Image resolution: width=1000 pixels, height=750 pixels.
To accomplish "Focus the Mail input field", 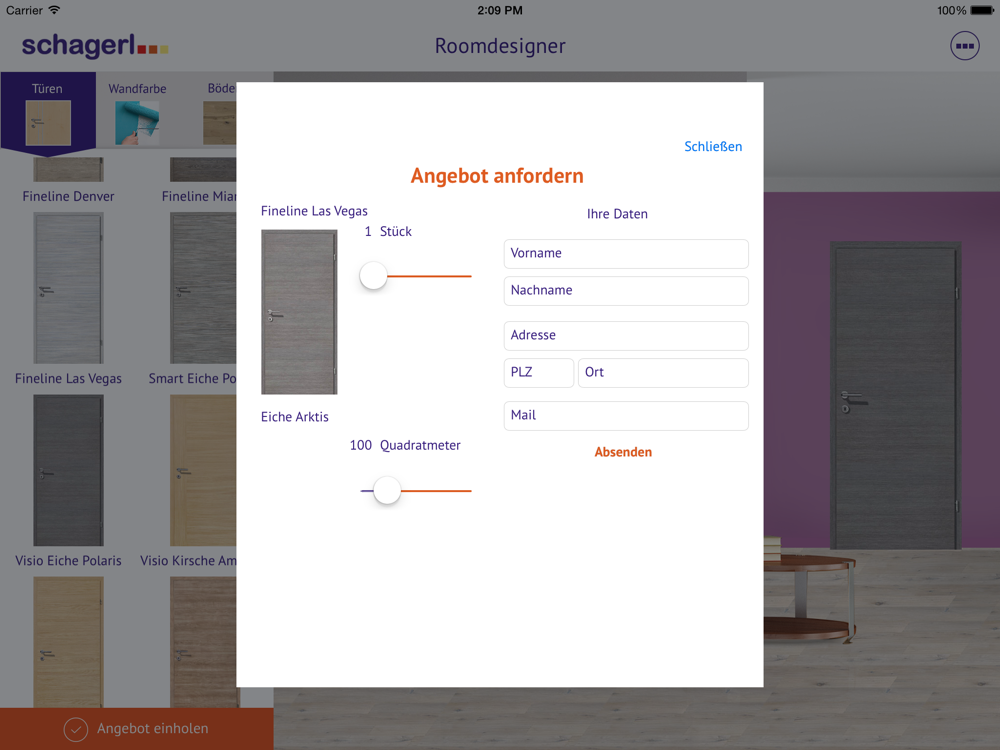I will pos(626,415).
